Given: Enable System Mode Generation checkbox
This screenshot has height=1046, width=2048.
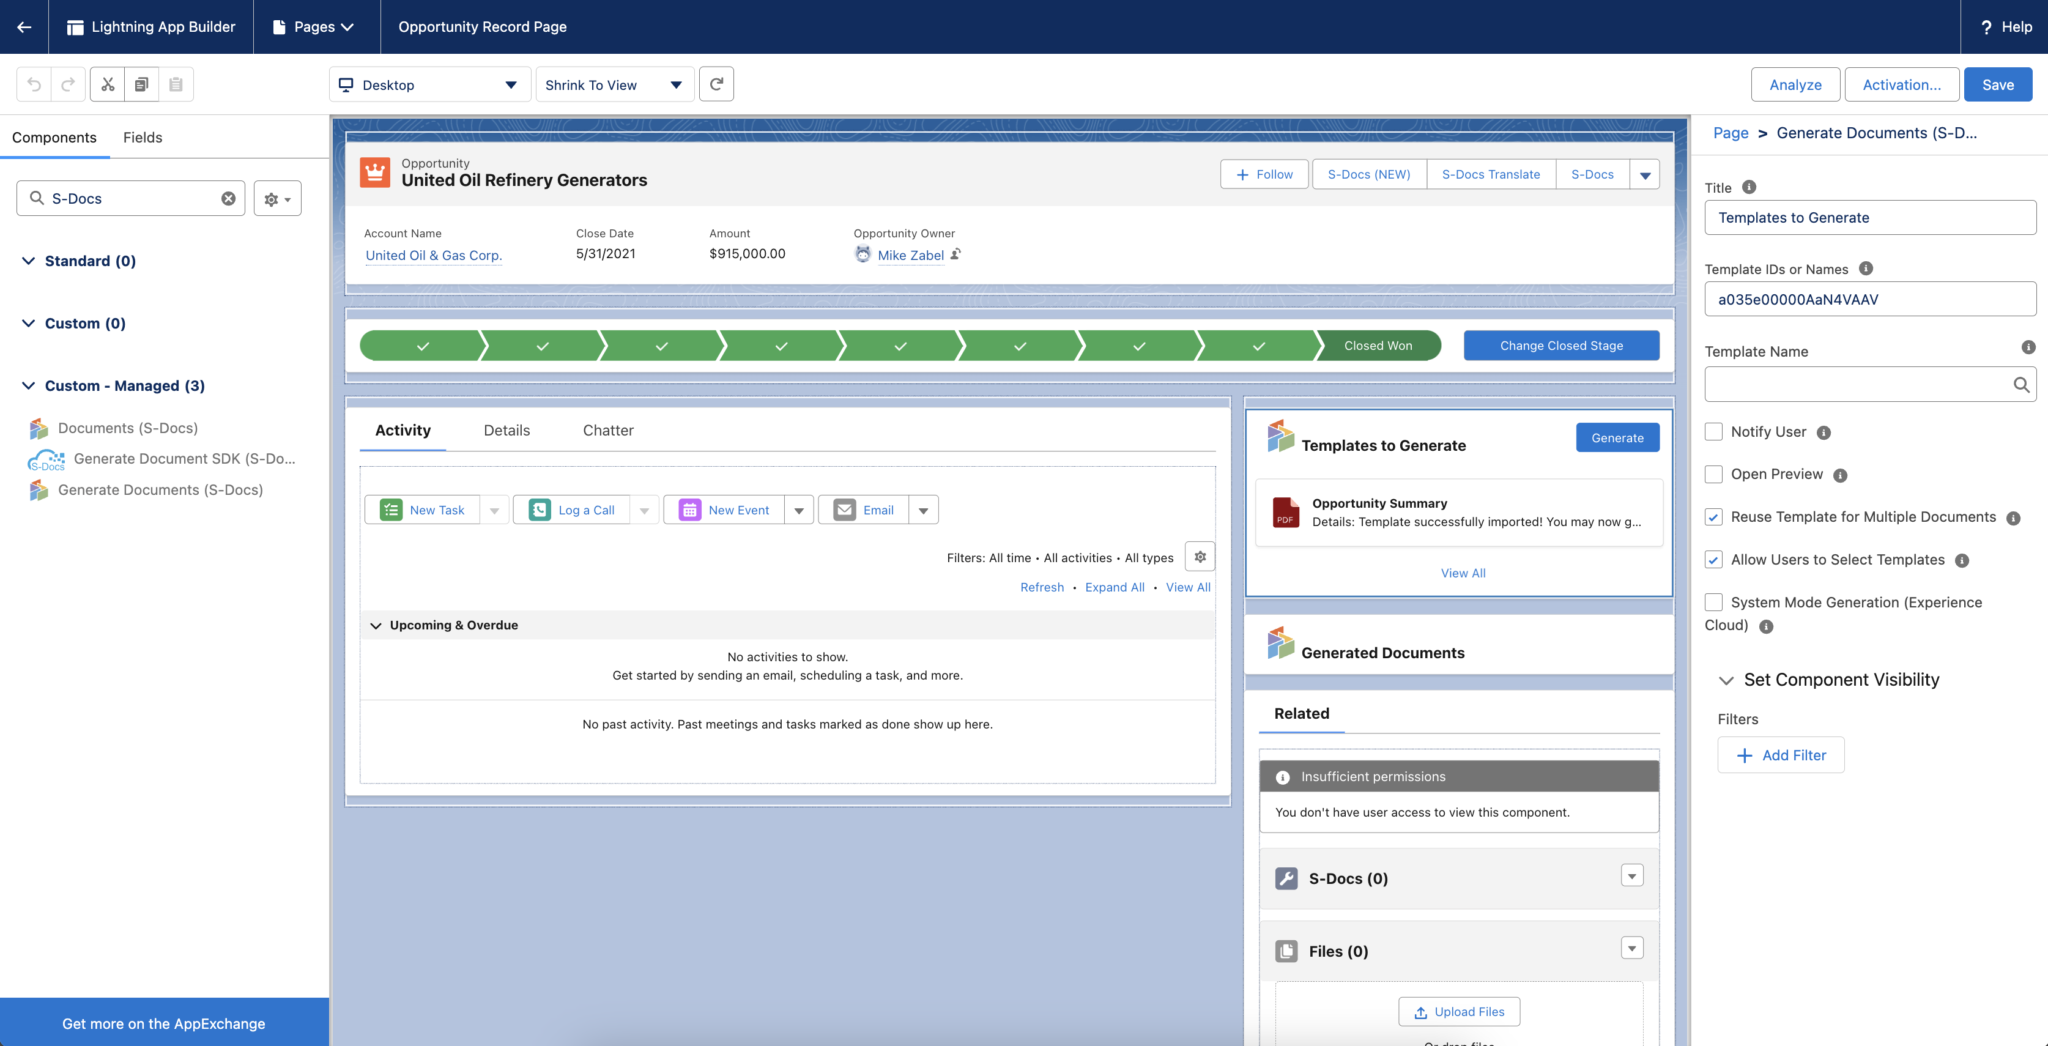Looking at the screenshot, I should (1713, 602).
